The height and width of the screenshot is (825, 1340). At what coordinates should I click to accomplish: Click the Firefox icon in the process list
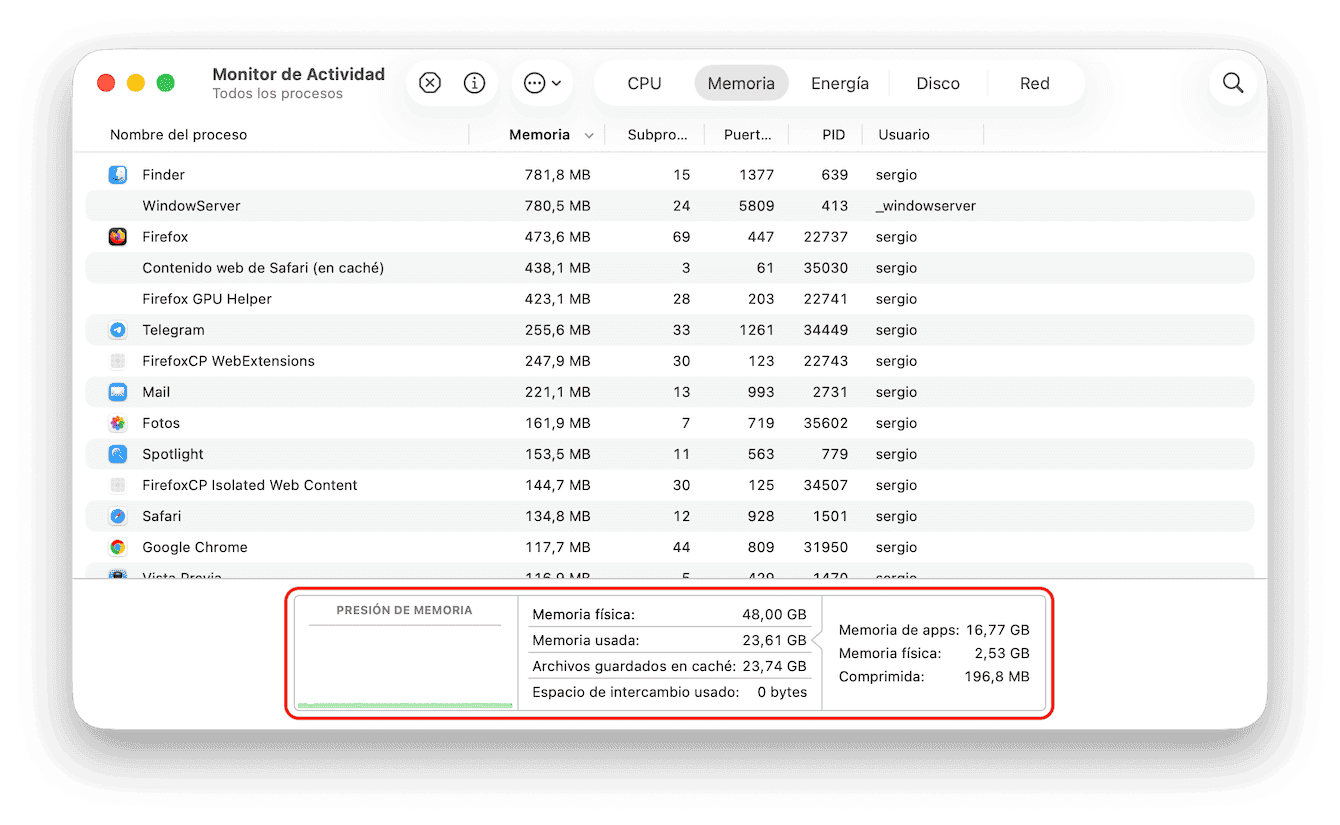pyautogui.click(x=118, y=237)
